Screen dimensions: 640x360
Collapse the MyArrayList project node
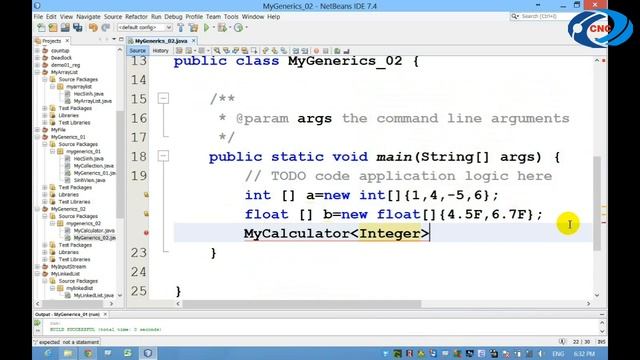[38, 72]
